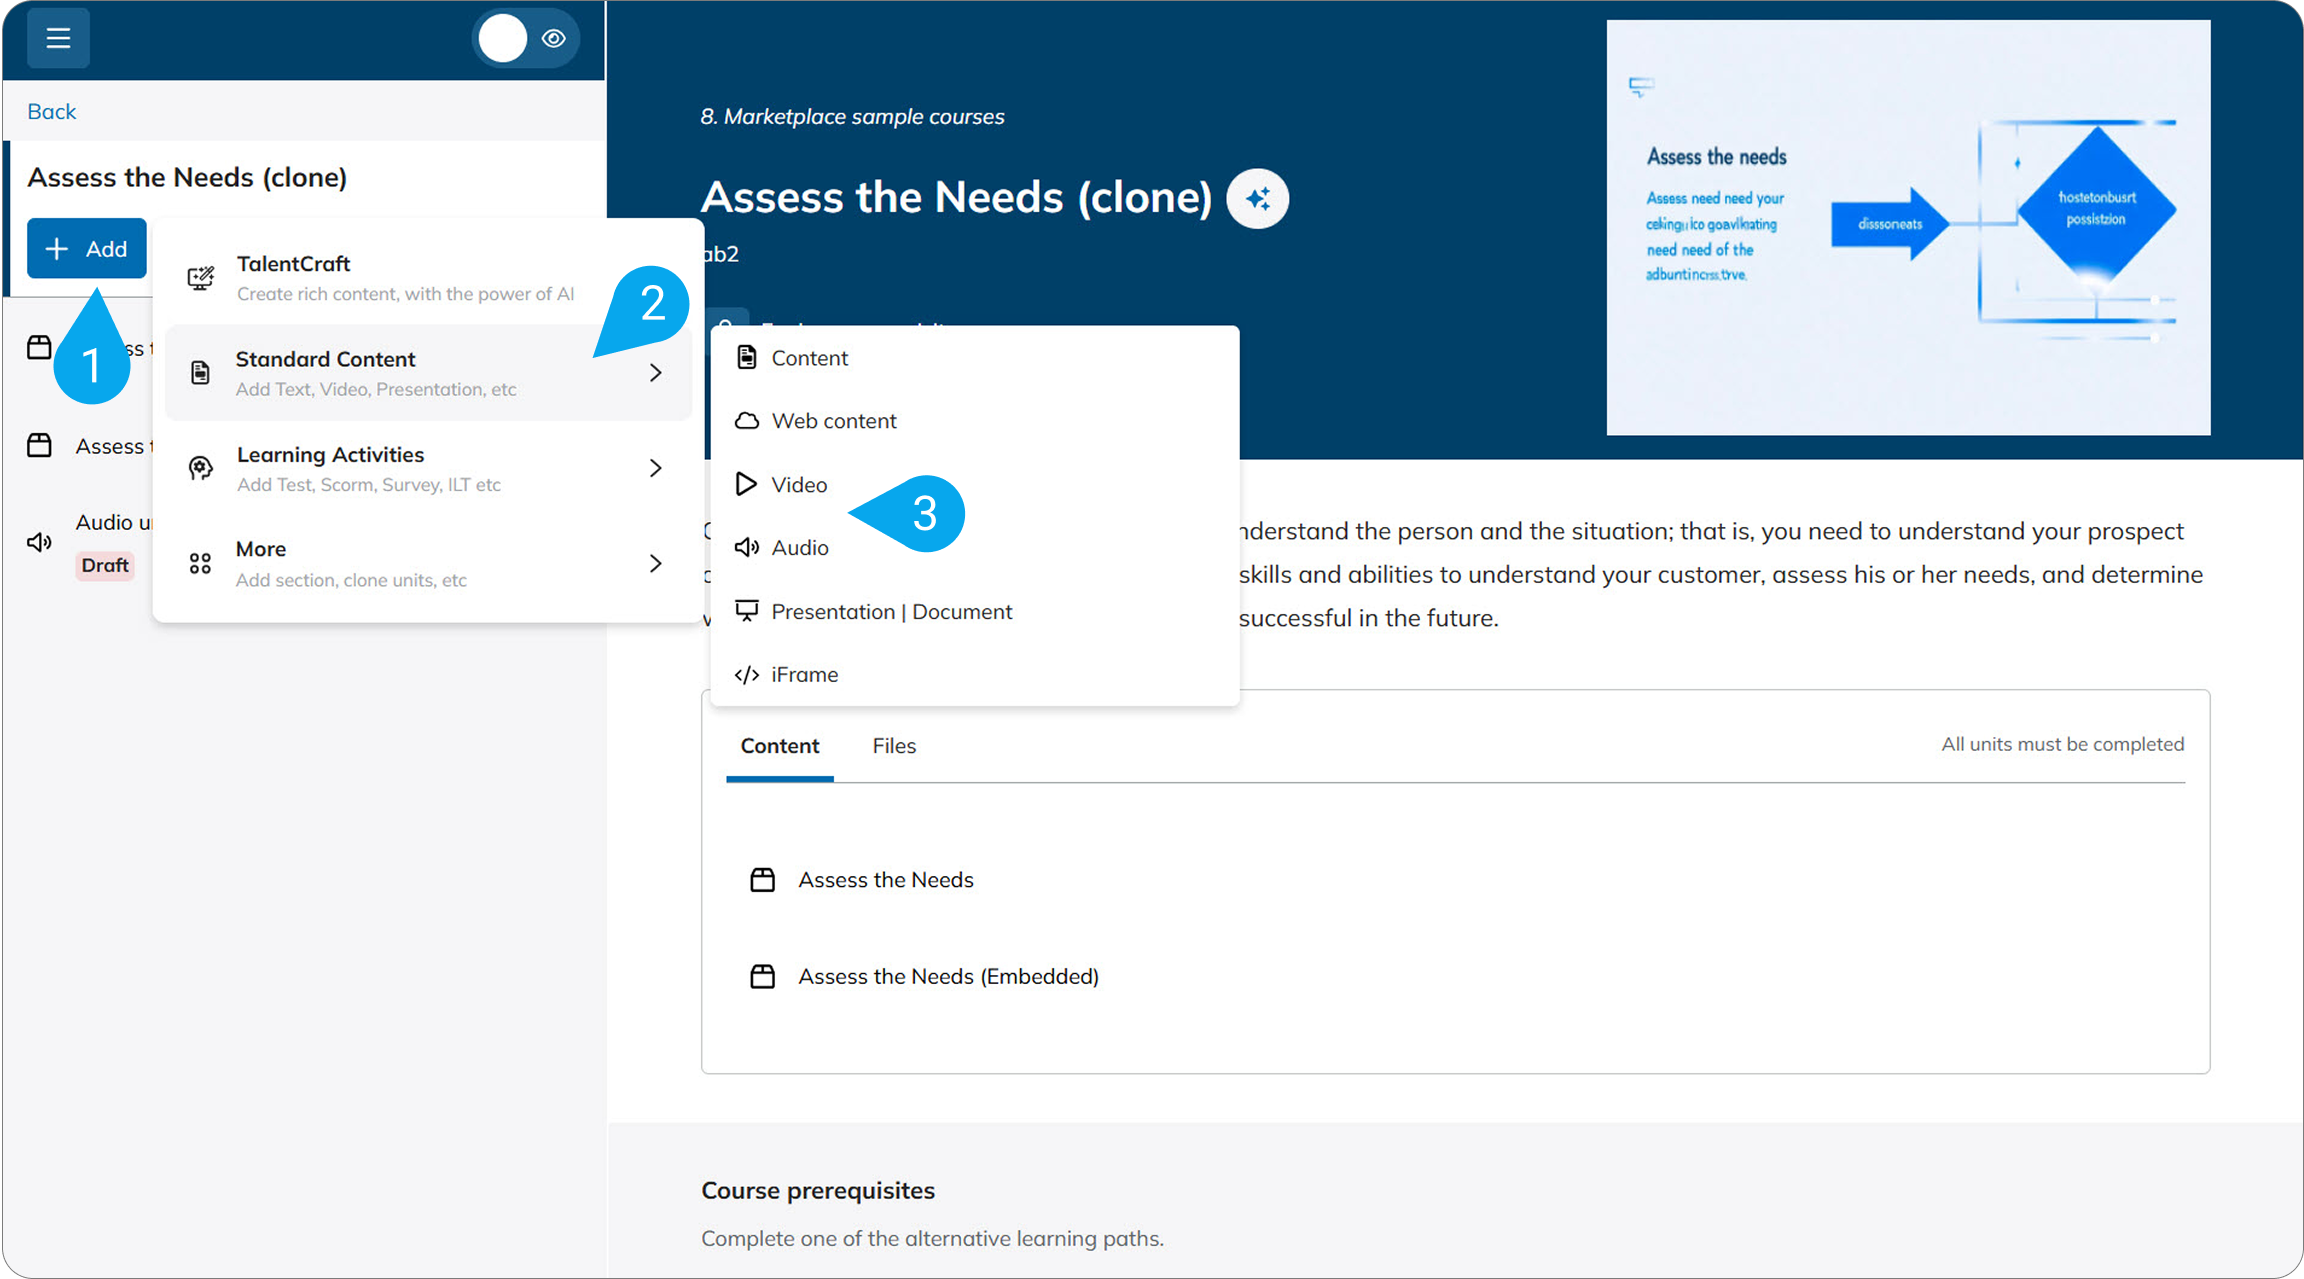
Task: Click the blue Add button
Action: [87, 248]
